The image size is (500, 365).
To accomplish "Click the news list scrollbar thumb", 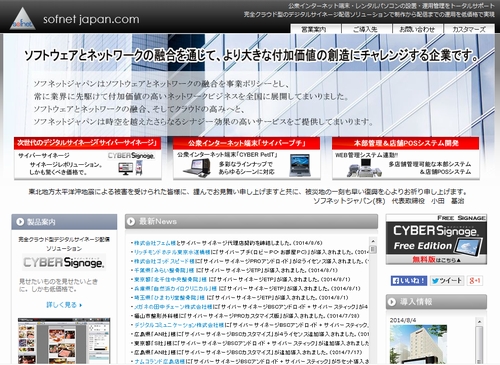I will click(373, 250).
